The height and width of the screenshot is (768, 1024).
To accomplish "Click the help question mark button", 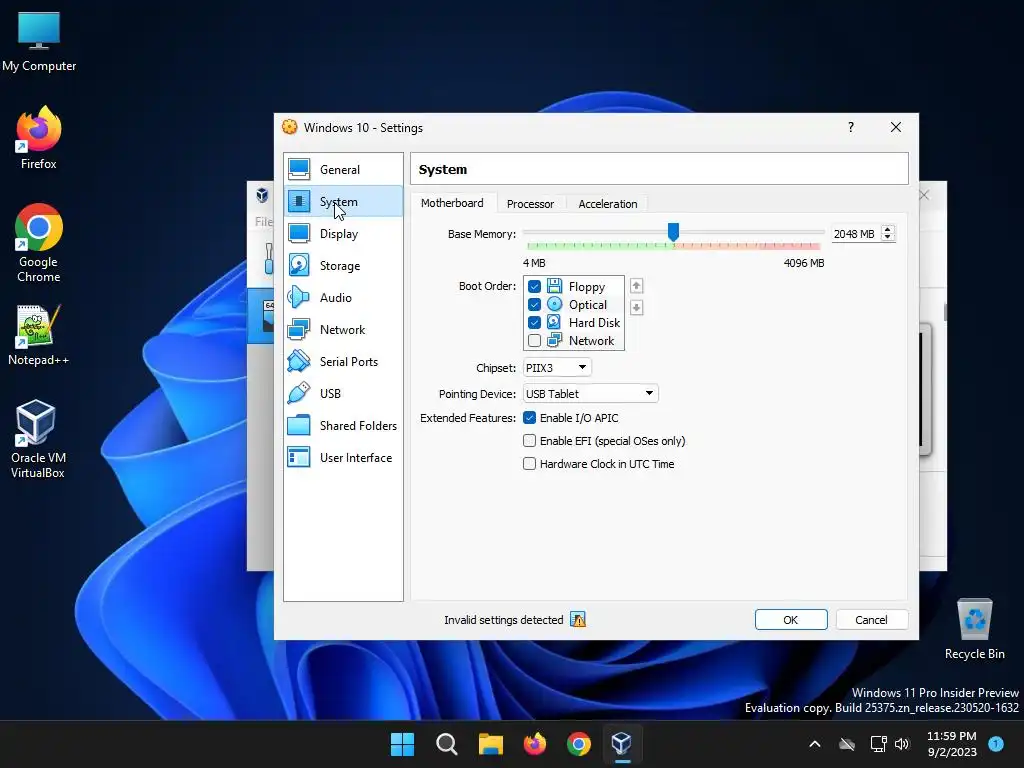I will tap(850, 127).
